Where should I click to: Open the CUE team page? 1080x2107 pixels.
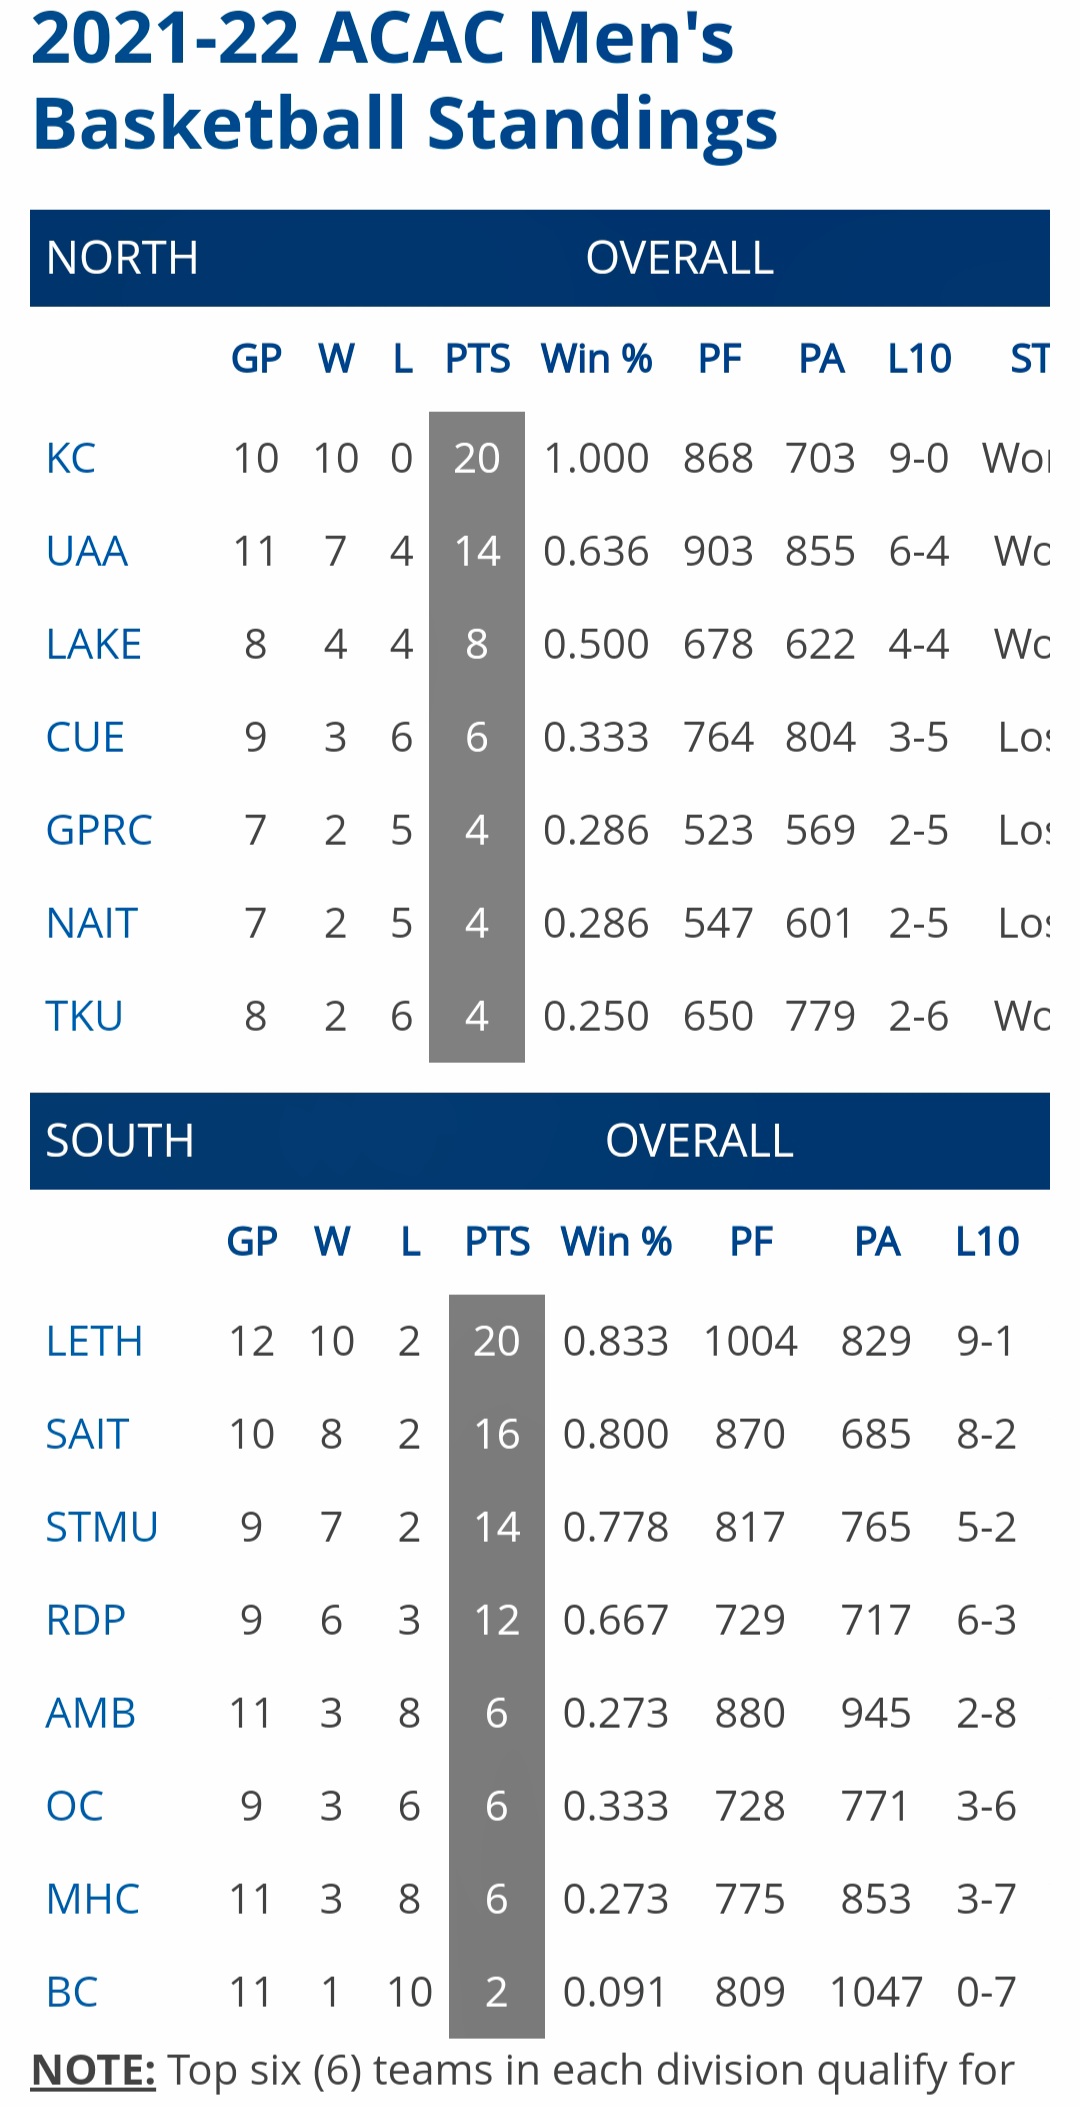tap(85, 738)
